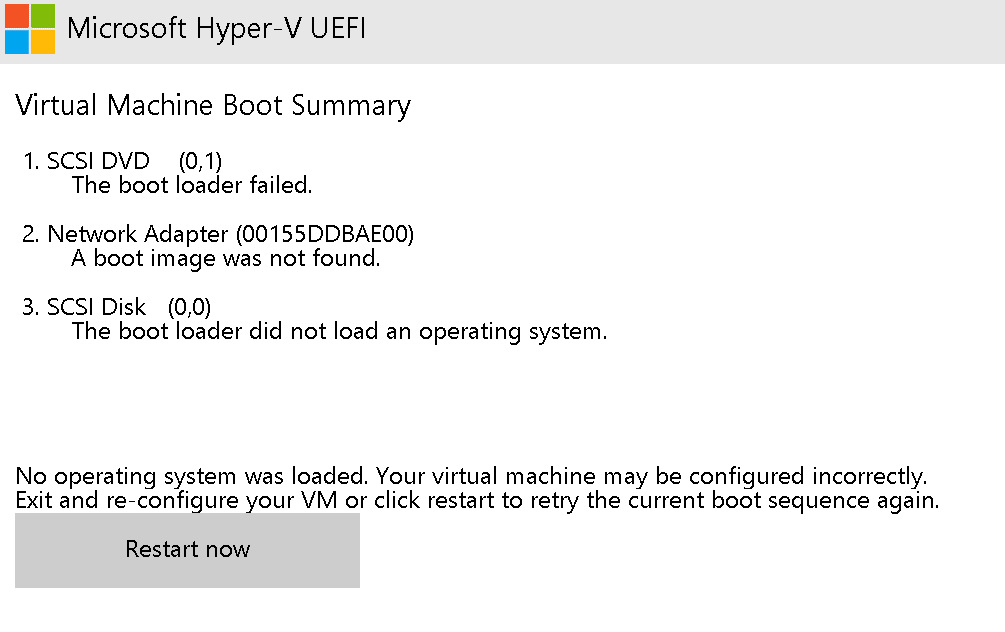This screenshot has width=1005, height=632.
Task: Click the Virtual Machine Boot Summary heading
Action: 212,104
